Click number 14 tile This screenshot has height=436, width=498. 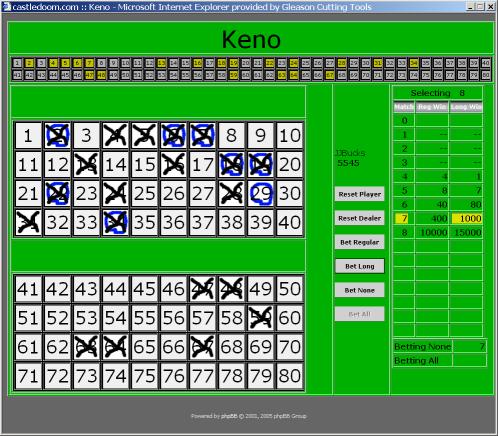(x=115, y=165)
